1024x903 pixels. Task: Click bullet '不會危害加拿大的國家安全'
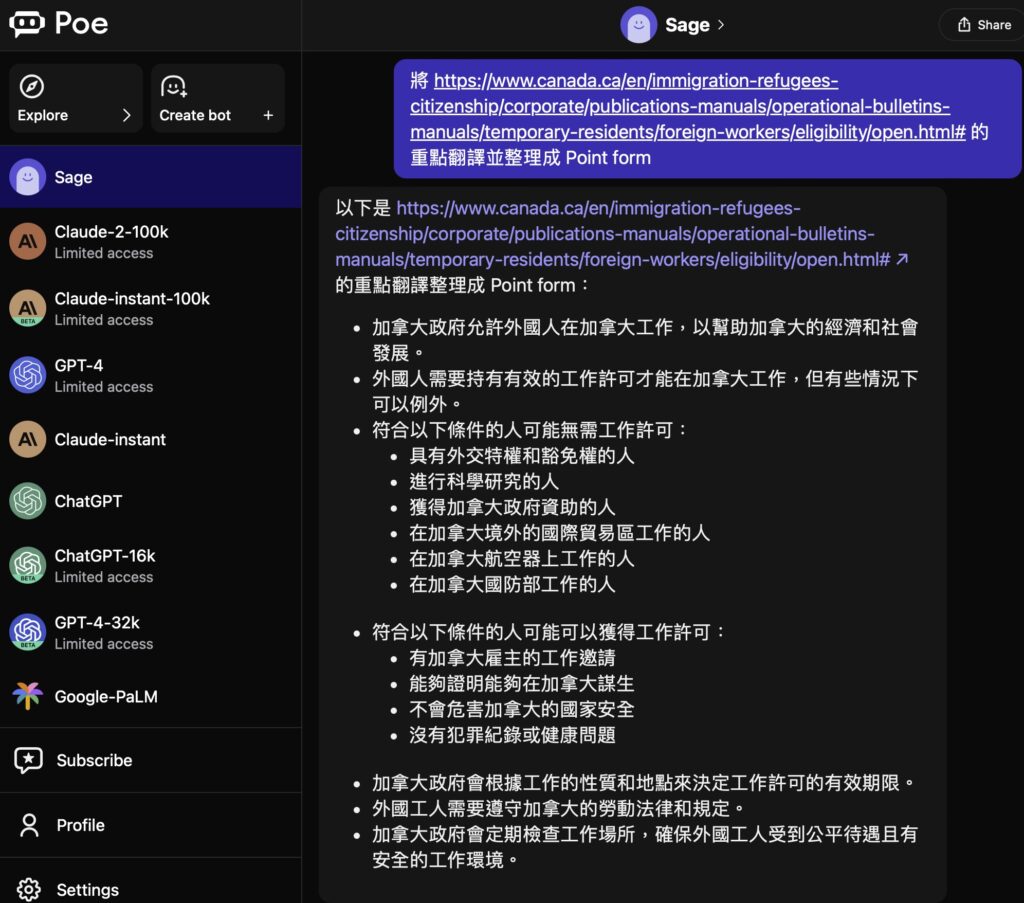(522, 710)
